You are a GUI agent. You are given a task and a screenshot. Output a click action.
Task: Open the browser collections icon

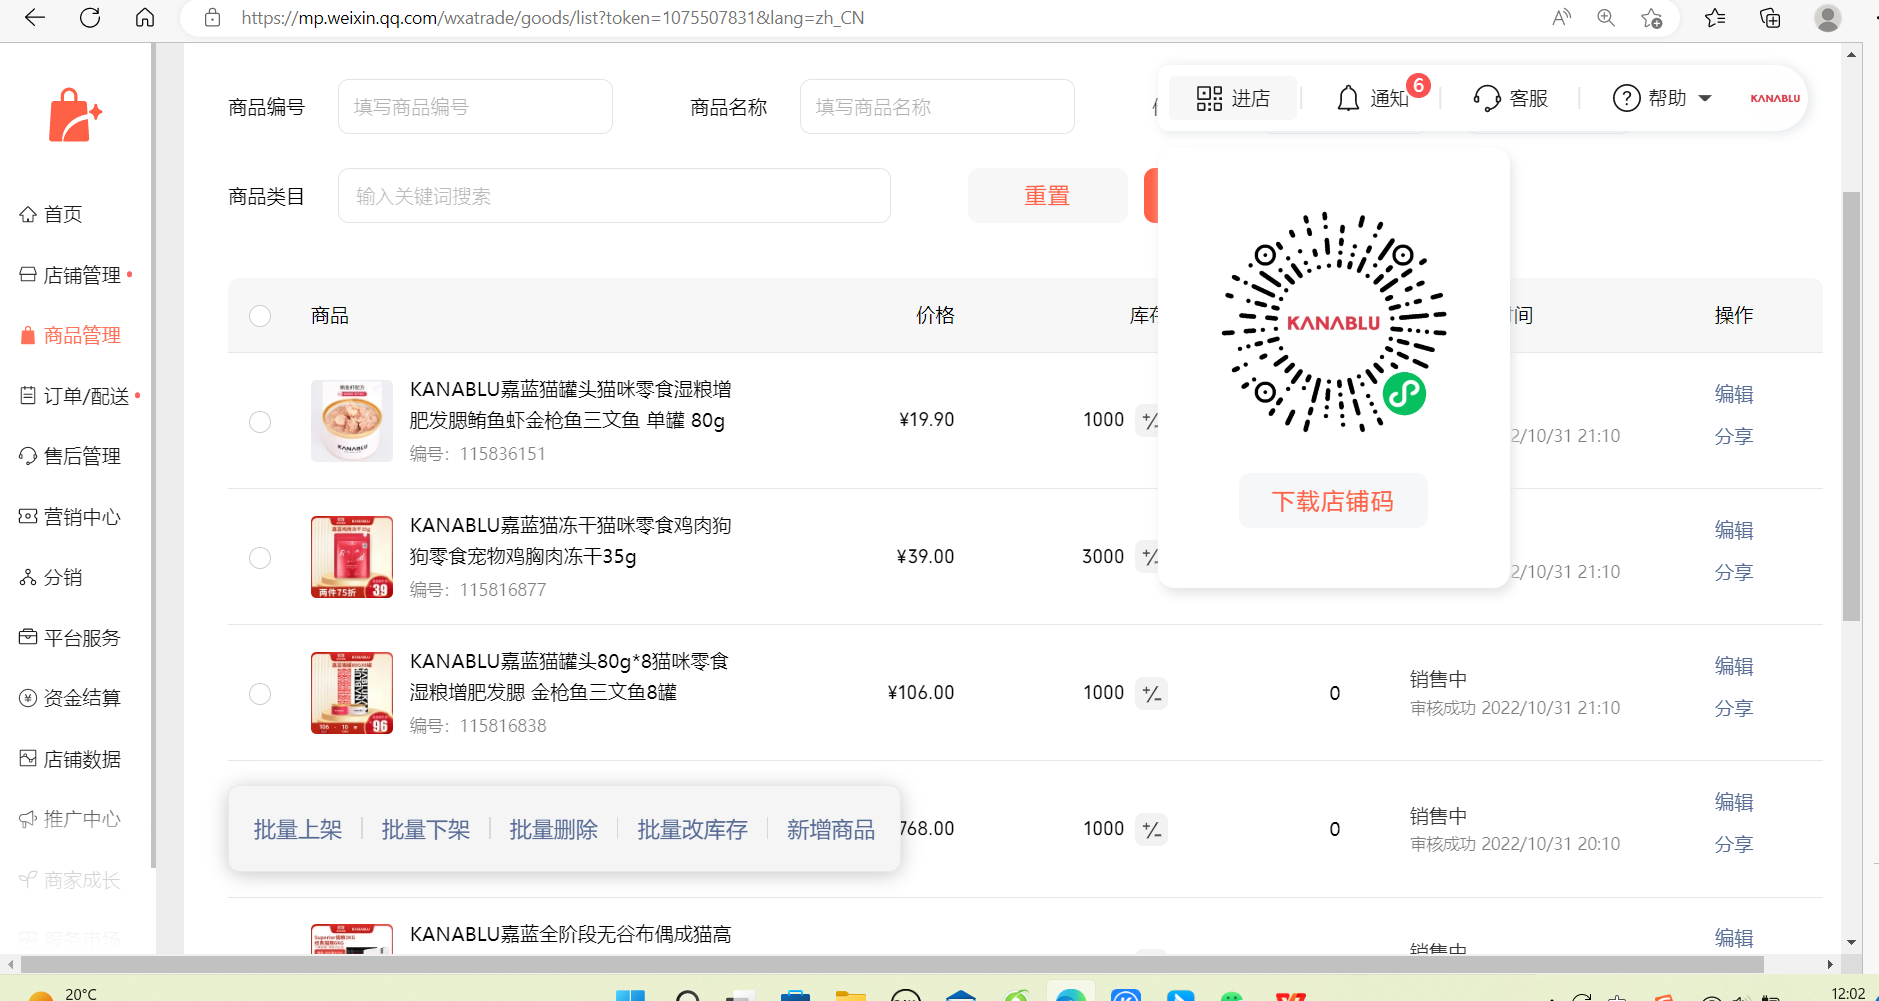(x=1770, y=17)
